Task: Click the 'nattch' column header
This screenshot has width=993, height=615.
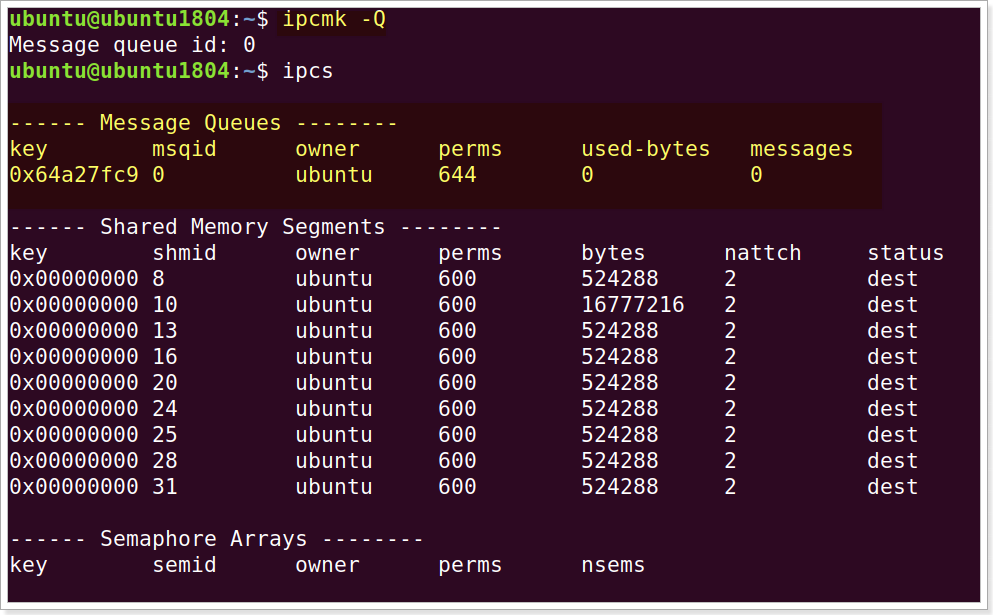Action: click(x=762, y=253)
